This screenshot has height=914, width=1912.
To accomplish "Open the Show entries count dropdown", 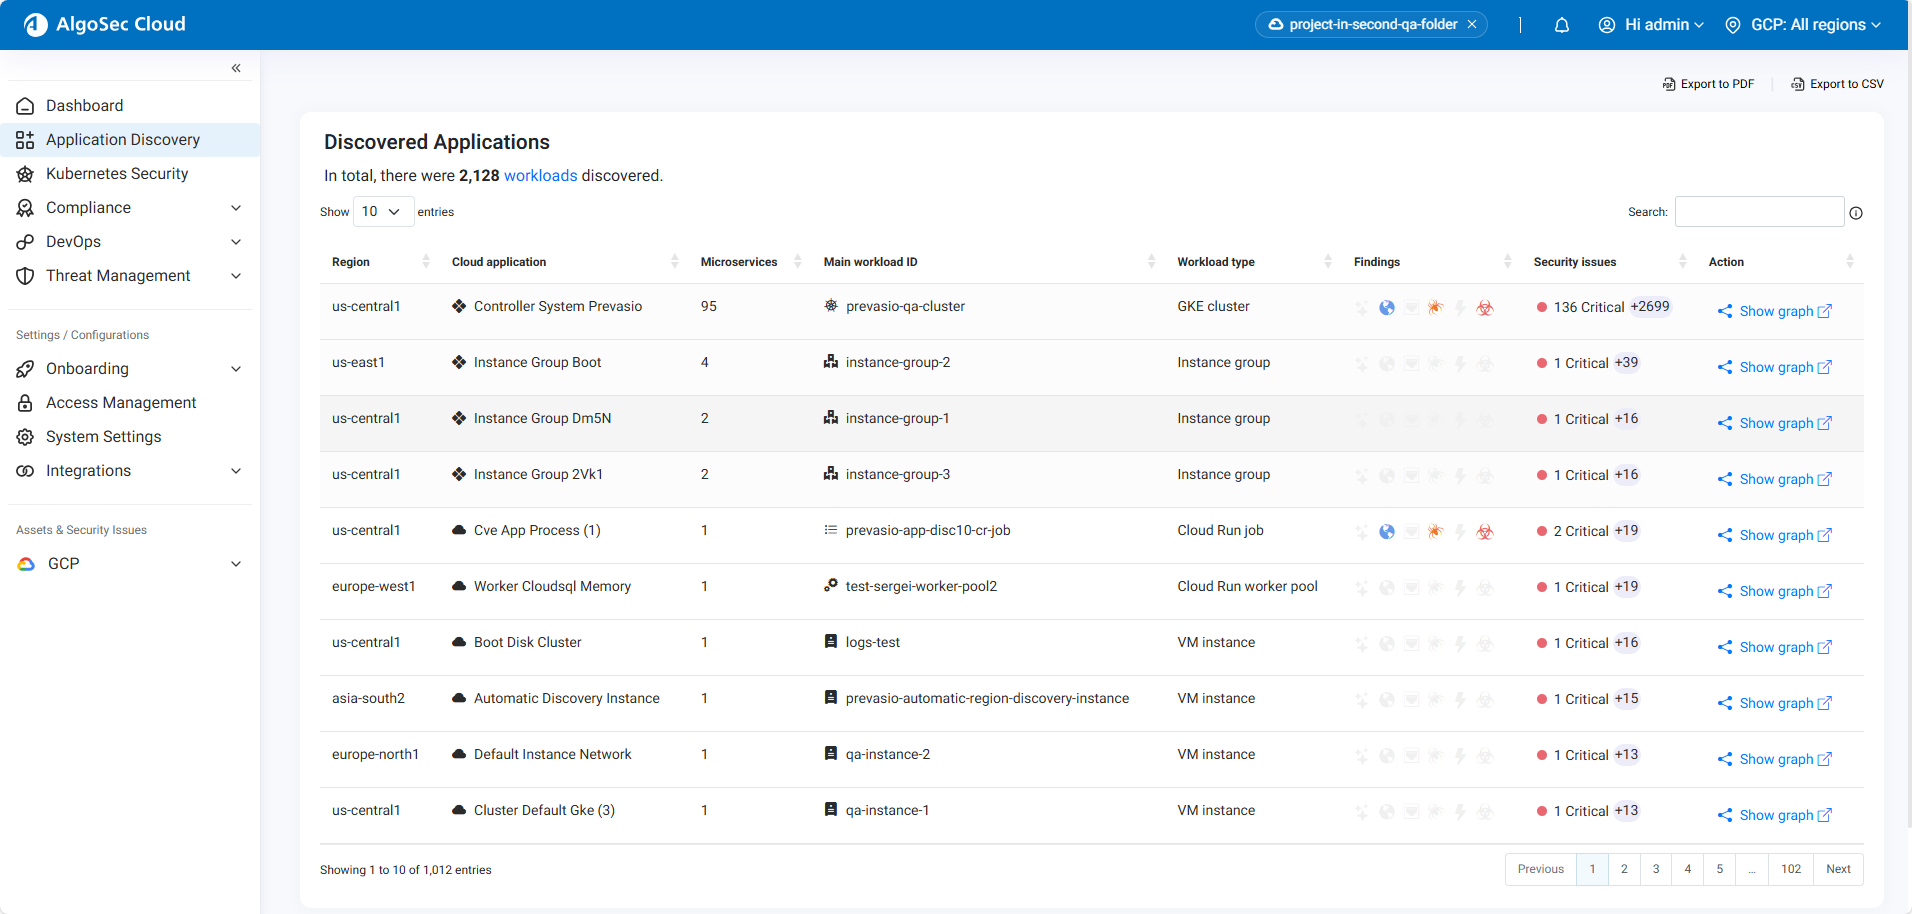I will (x=383, y=212).
